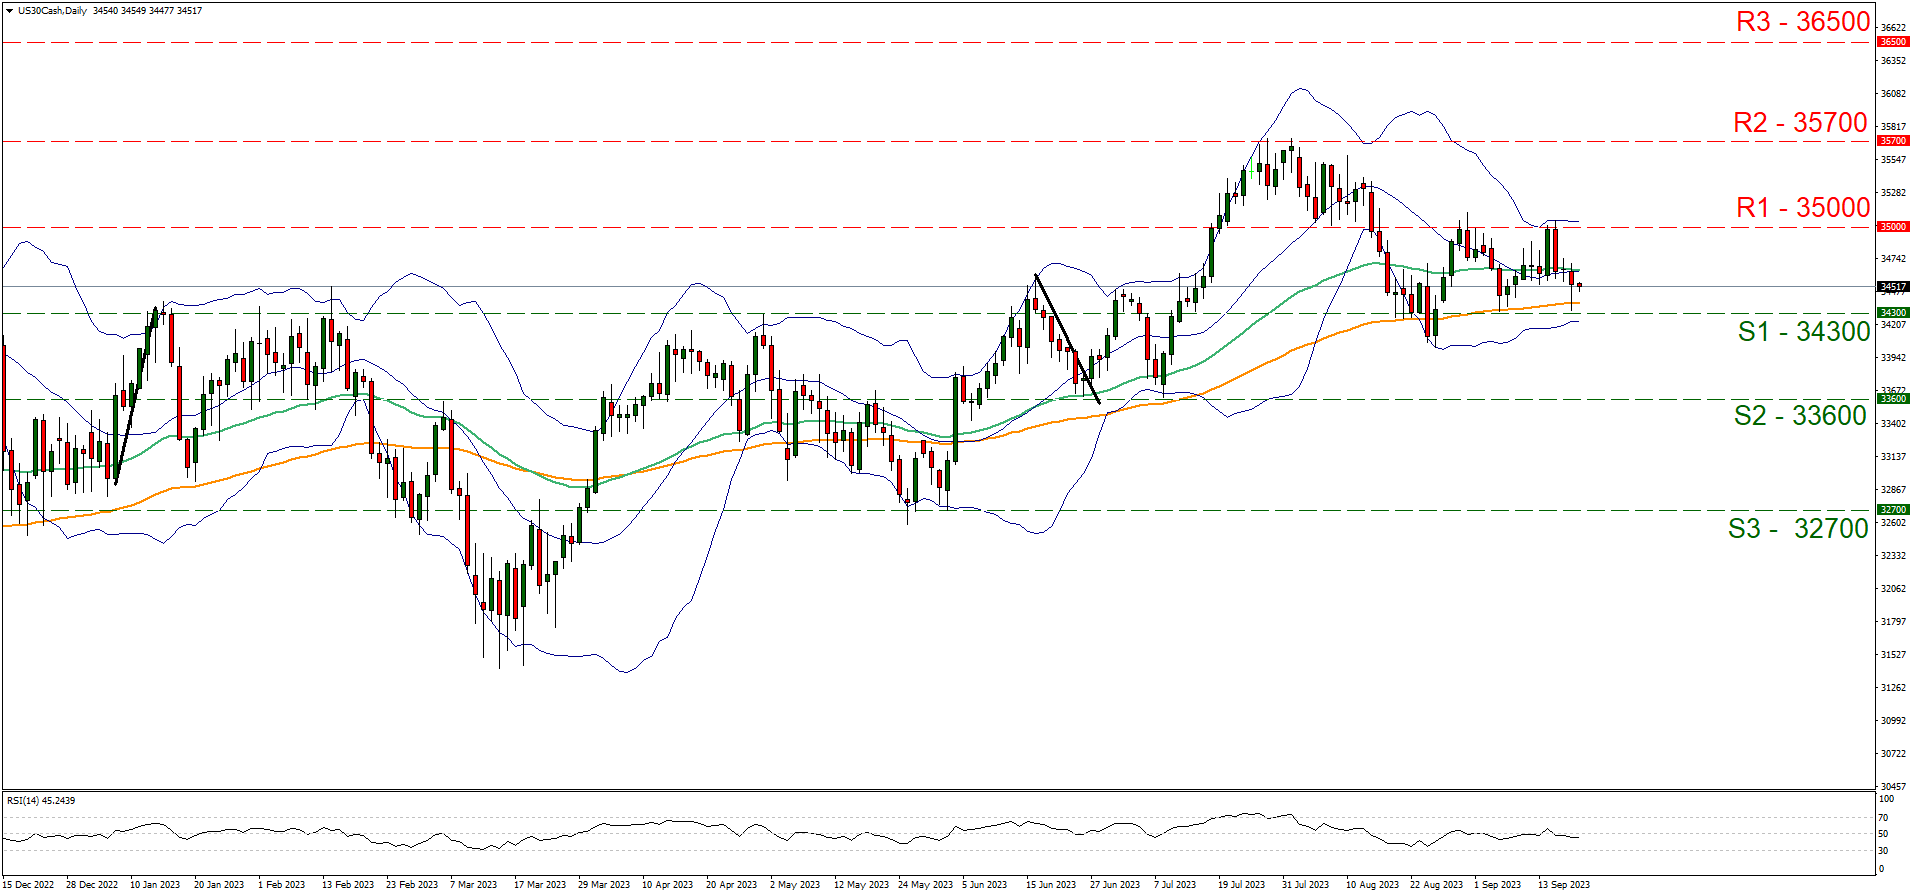Click the R2 - 35700 resistance label
The image size is (1916, 896).
click(1800, 122)
